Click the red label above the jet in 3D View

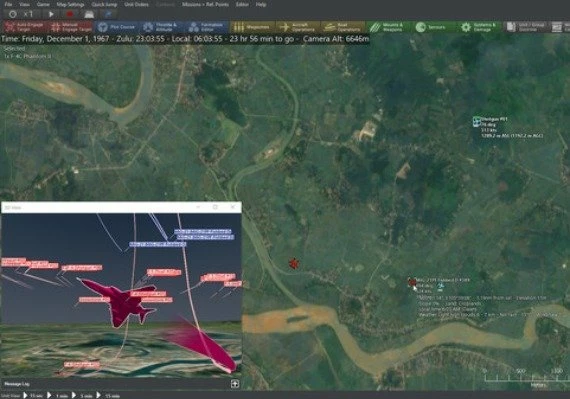pyautogui.click(x=164, y=272)
